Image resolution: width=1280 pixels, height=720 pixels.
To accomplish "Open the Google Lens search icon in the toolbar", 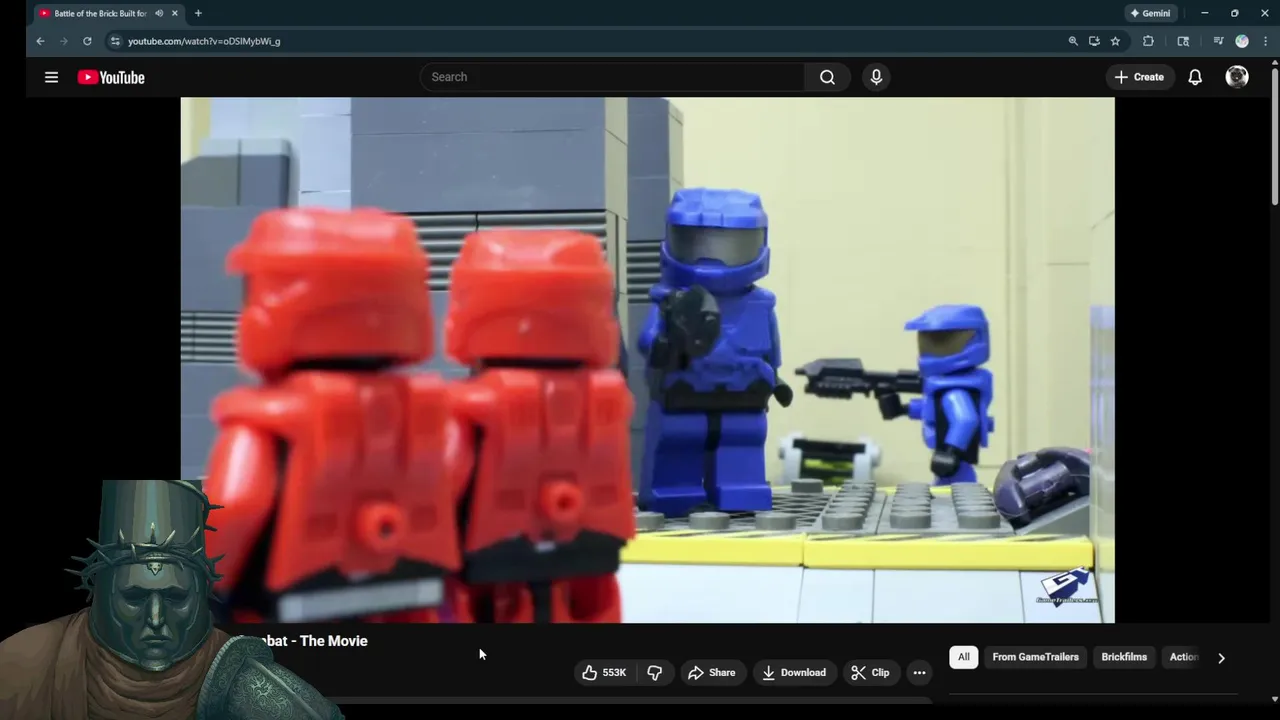I will (x=1183, y=41).
